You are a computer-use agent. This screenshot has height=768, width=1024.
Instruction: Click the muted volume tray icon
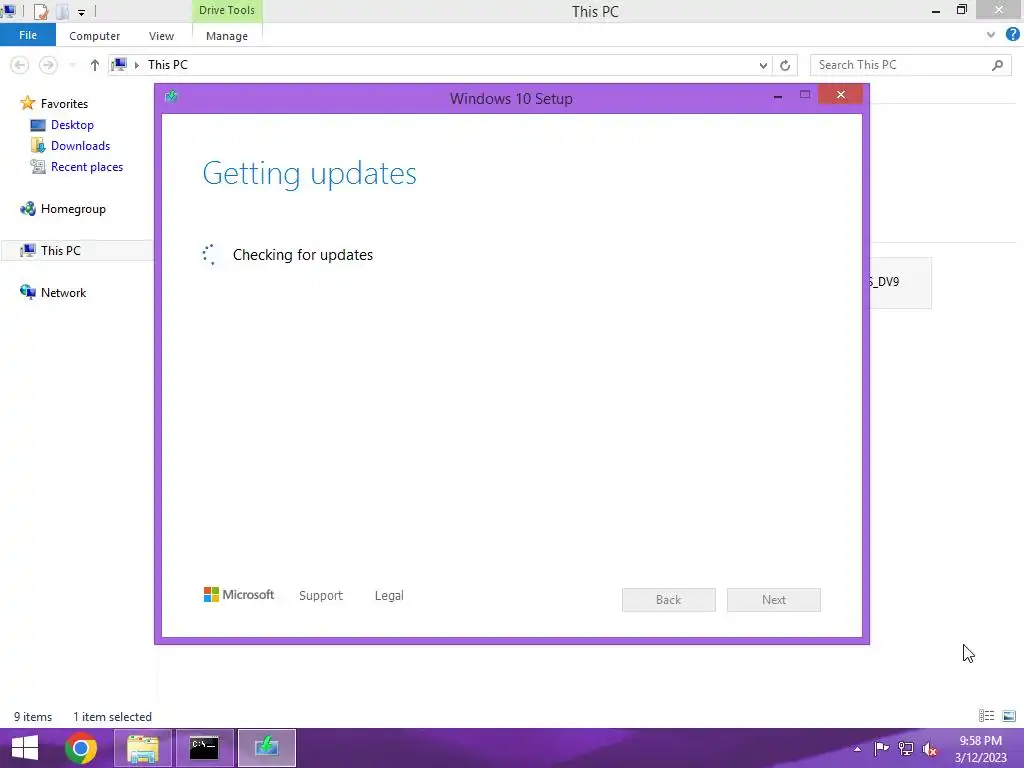pos(930,749)
